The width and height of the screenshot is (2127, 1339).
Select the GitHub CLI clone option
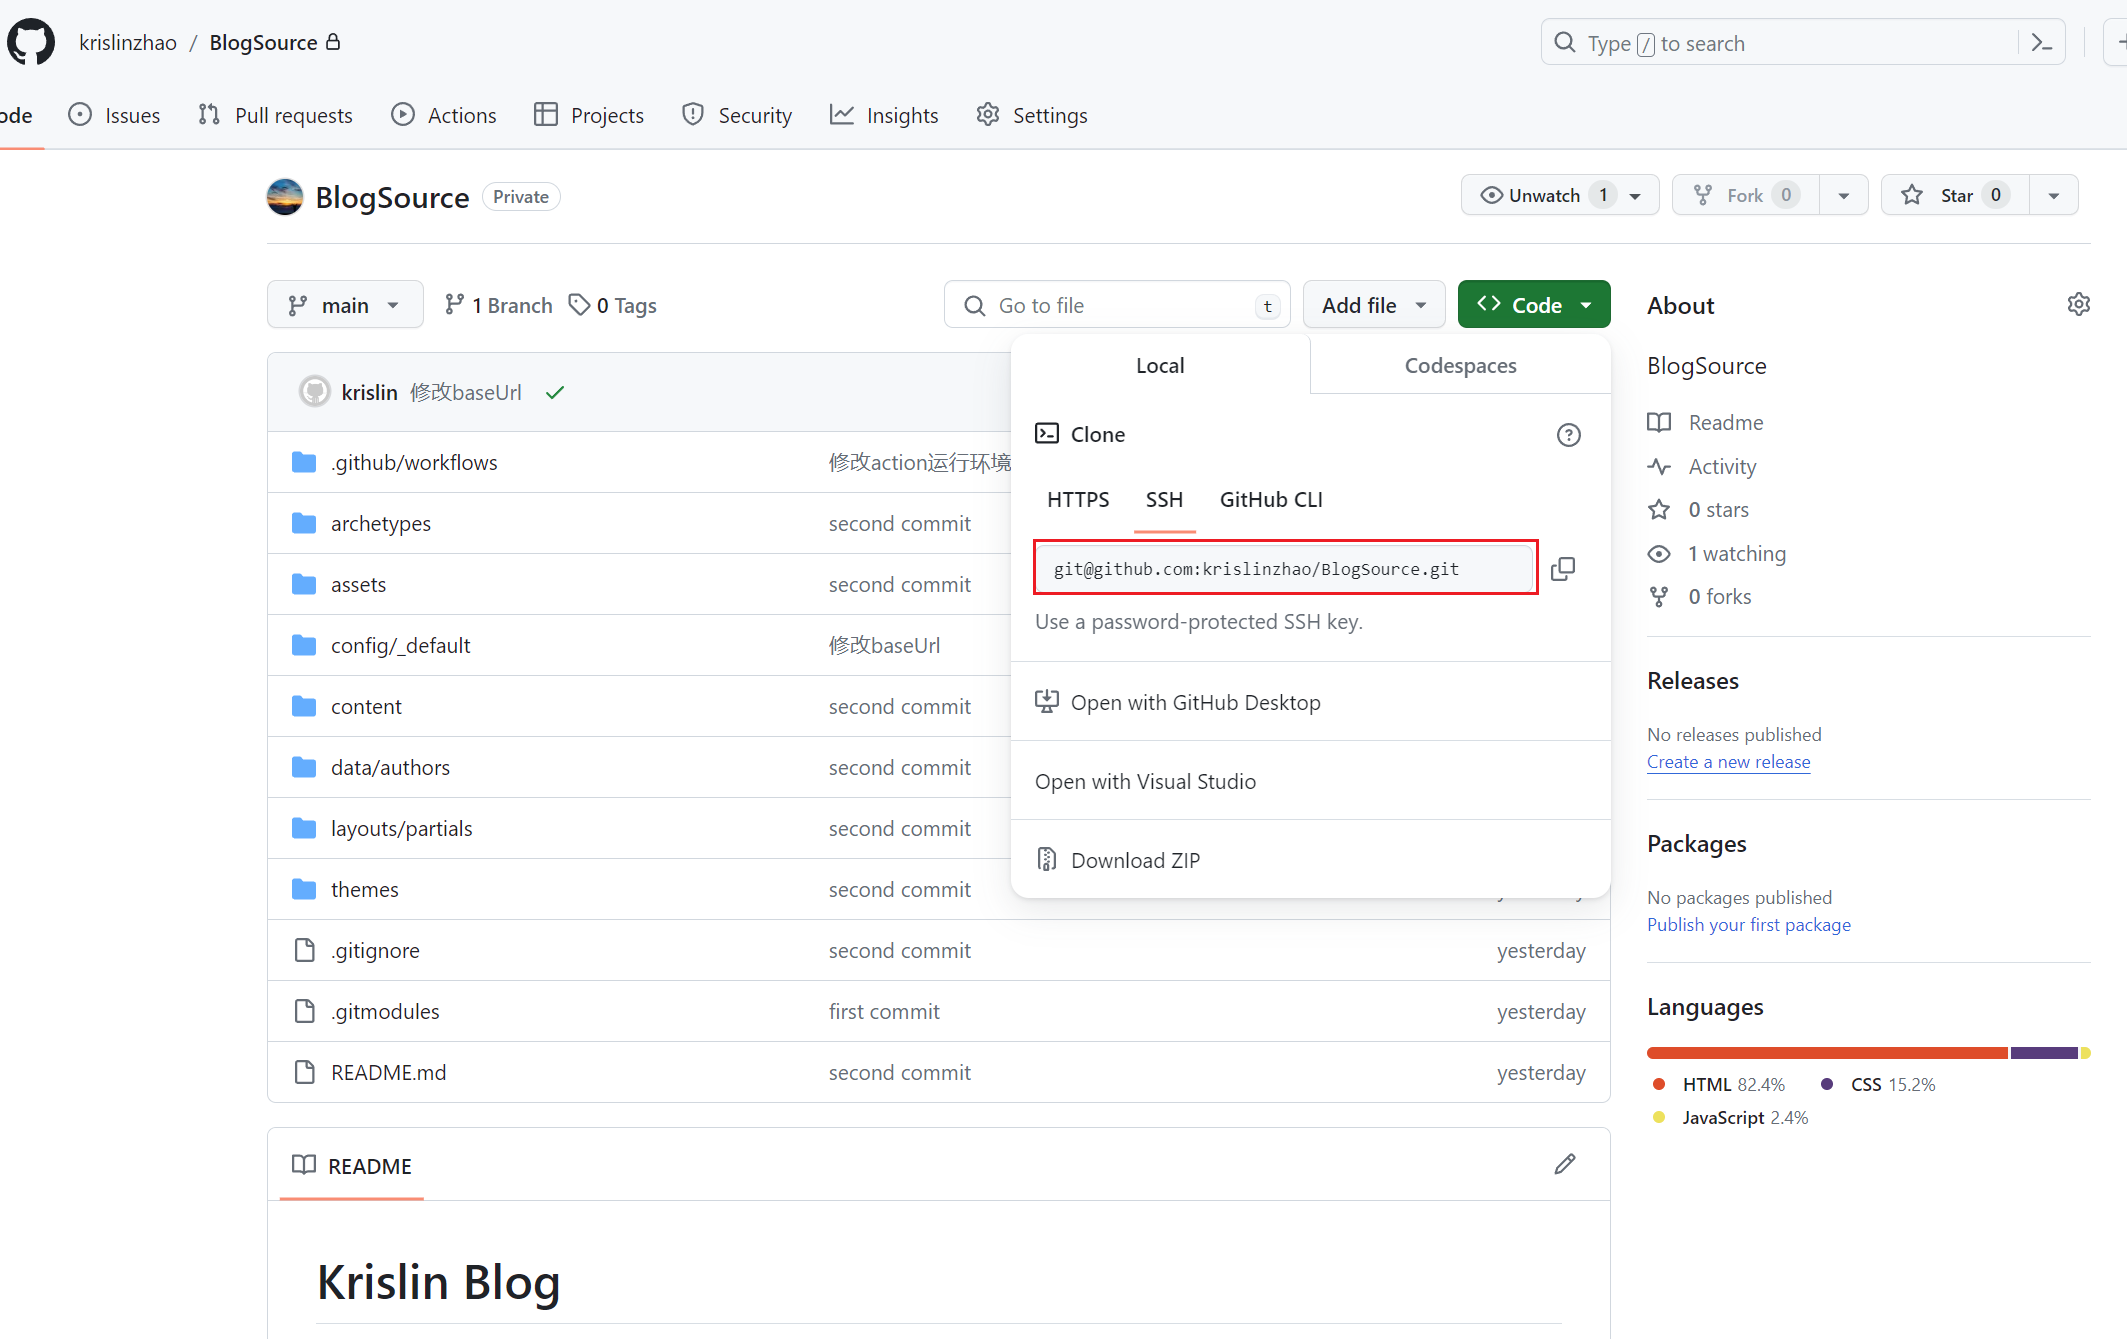click(1271, 499)
